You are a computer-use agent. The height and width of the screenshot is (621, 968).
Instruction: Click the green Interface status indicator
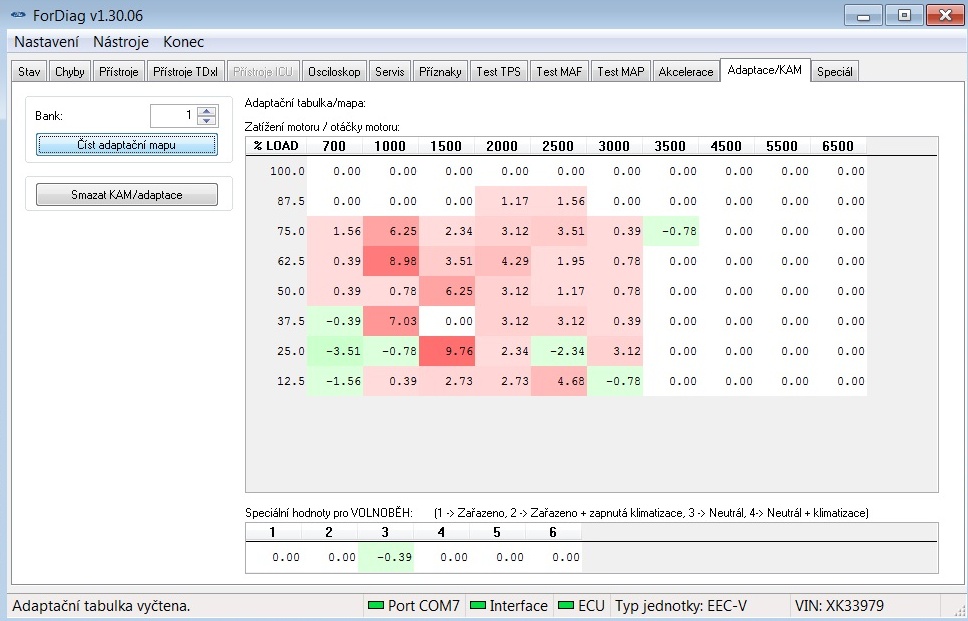point(478,606)
